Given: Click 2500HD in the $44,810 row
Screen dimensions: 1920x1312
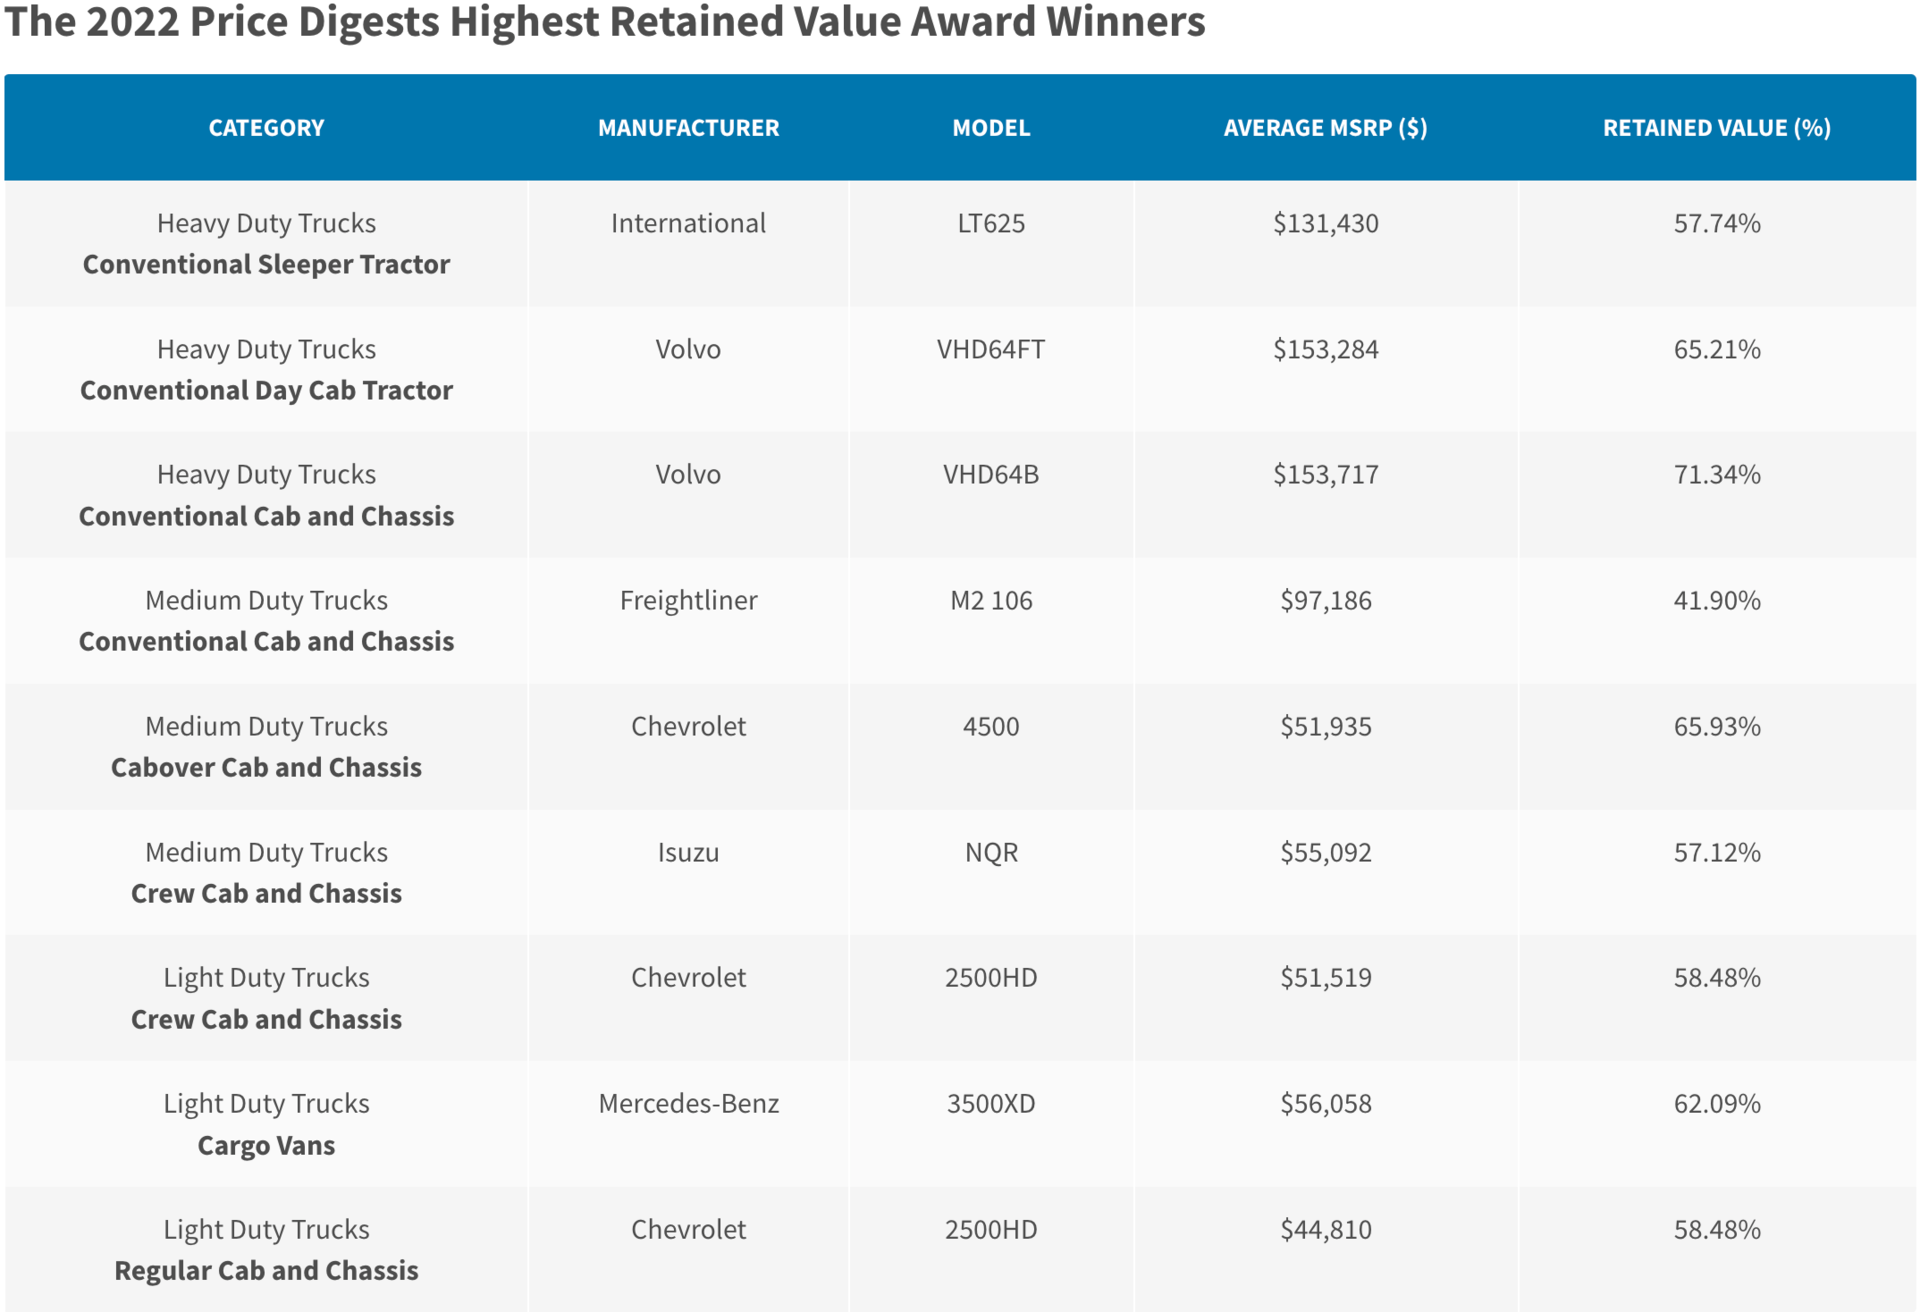Looking at the screenshot, I should 991,1229.
